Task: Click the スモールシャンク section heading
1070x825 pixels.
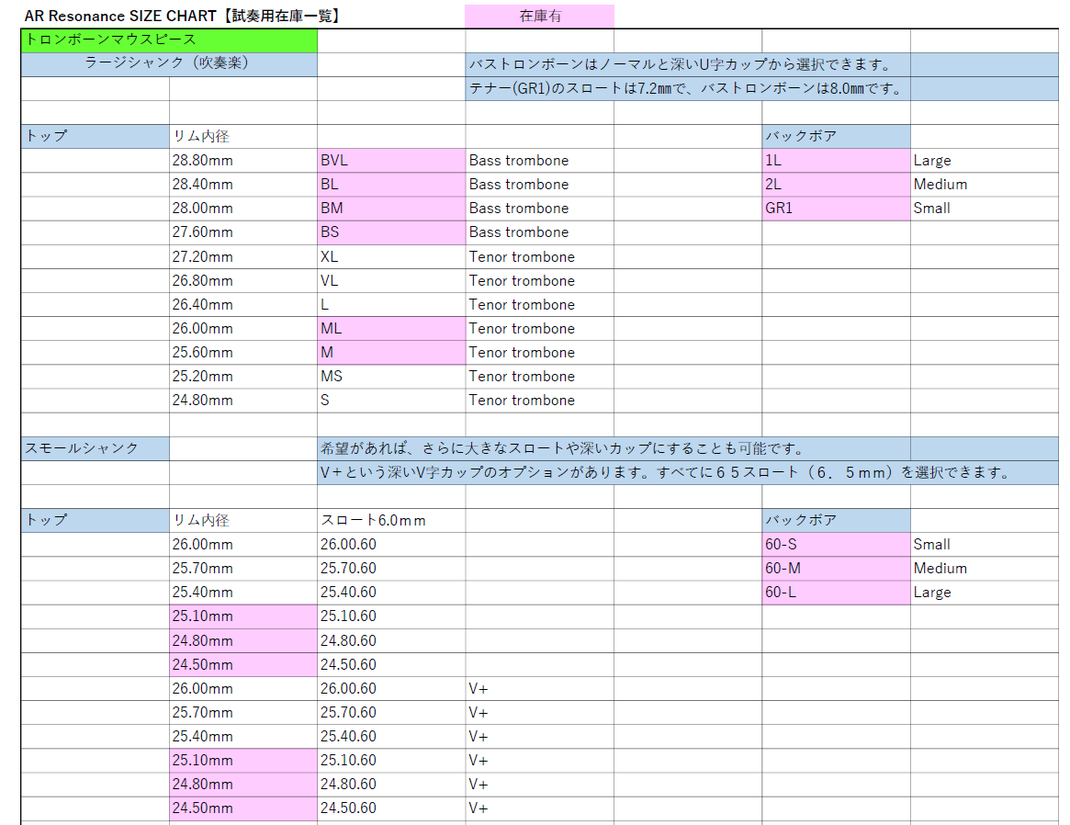Action: tap(96, 448)
